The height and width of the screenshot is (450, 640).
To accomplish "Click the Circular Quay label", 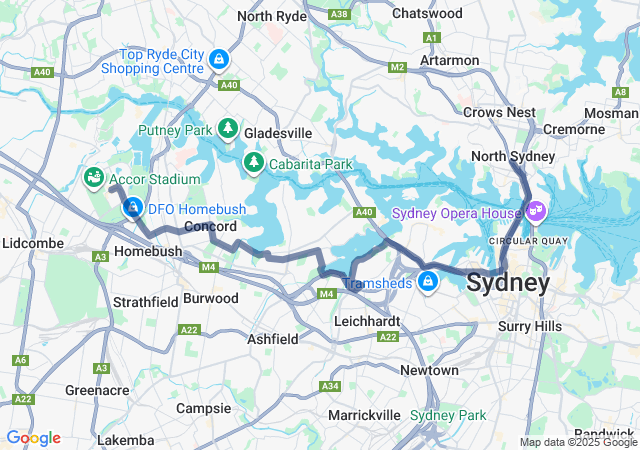I will tap(528, 241).
